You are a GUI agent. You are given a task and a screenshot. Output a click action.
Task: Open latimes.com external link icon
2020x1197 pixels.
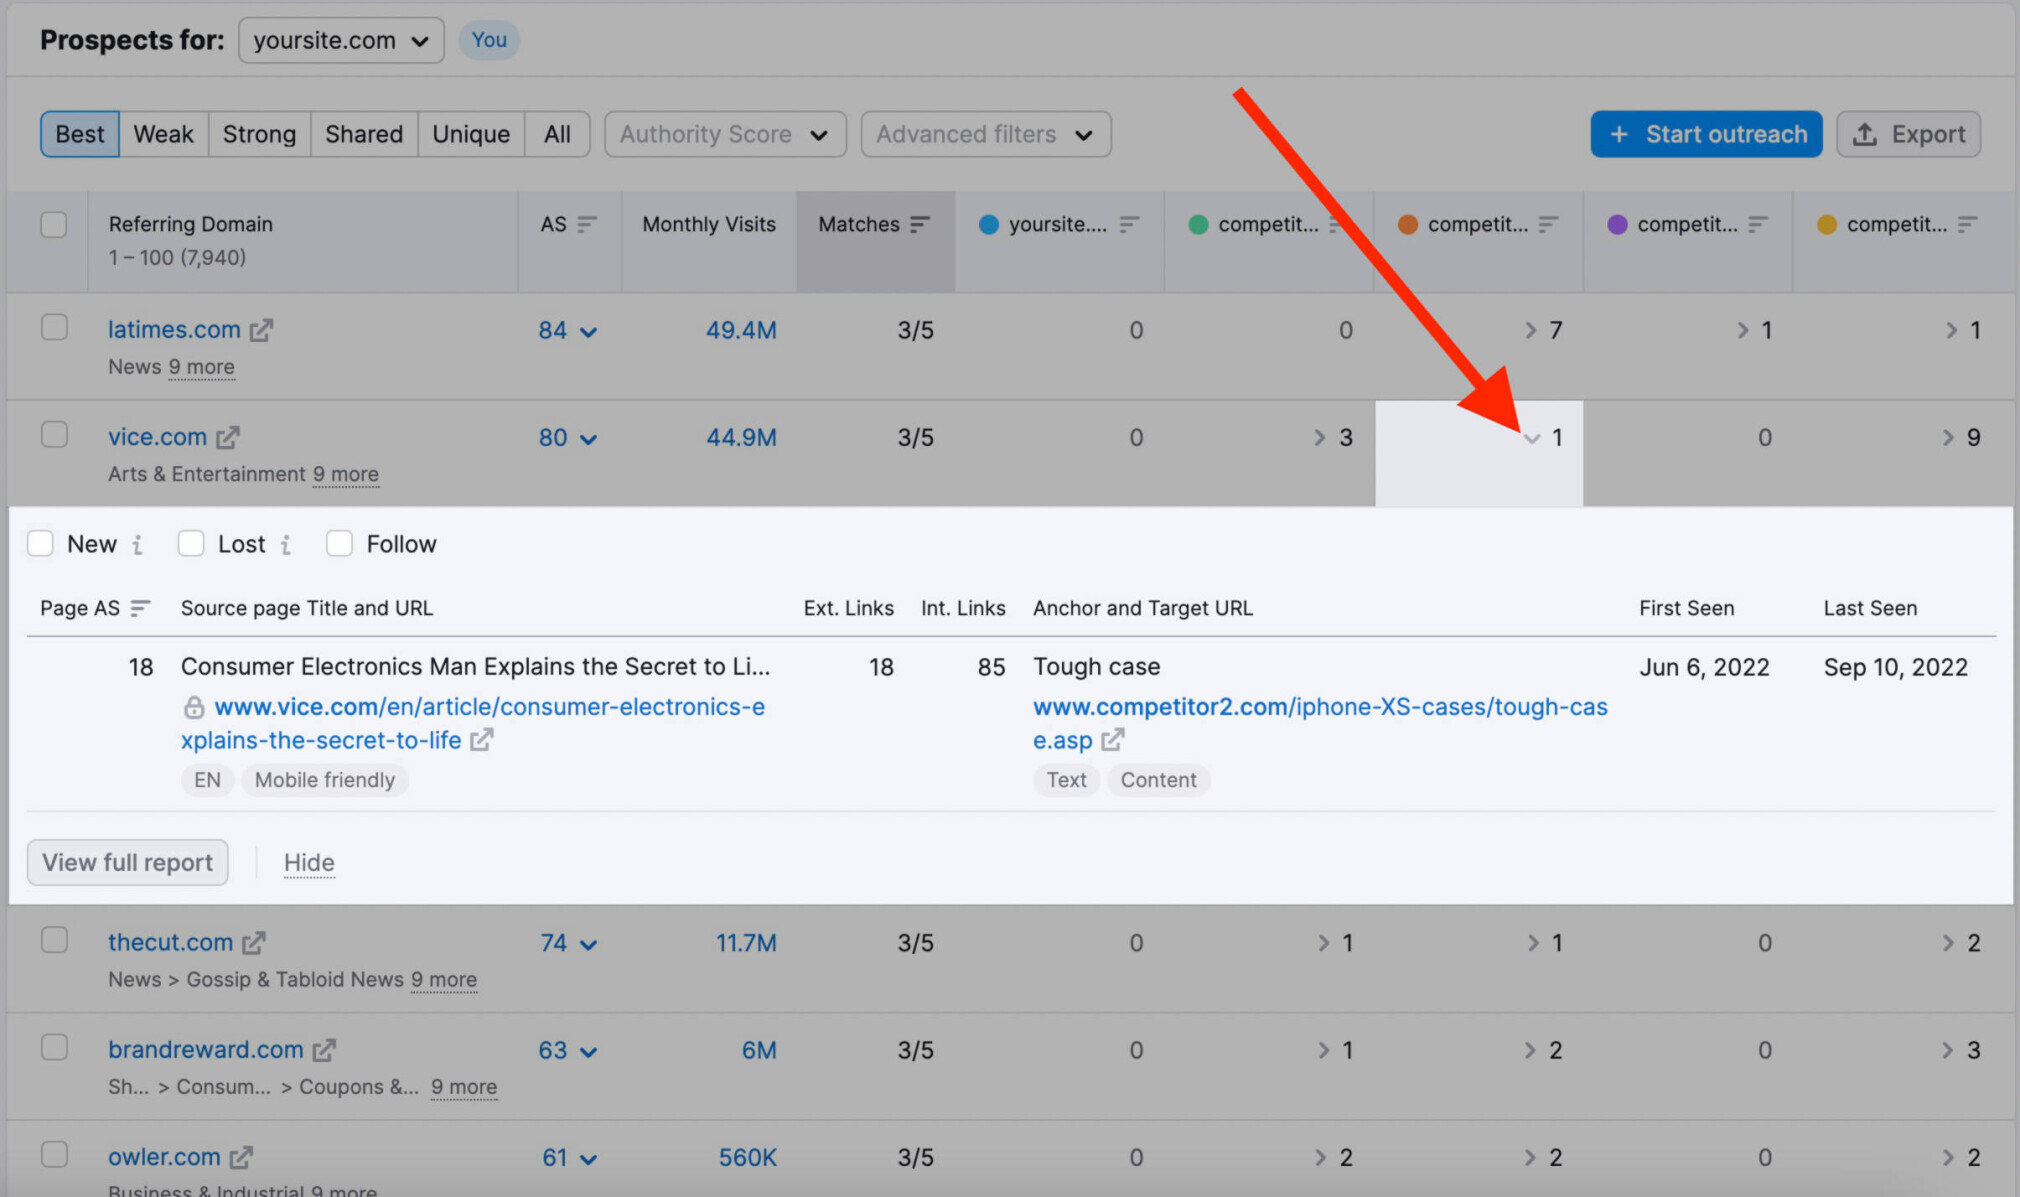tap(262, 330)
